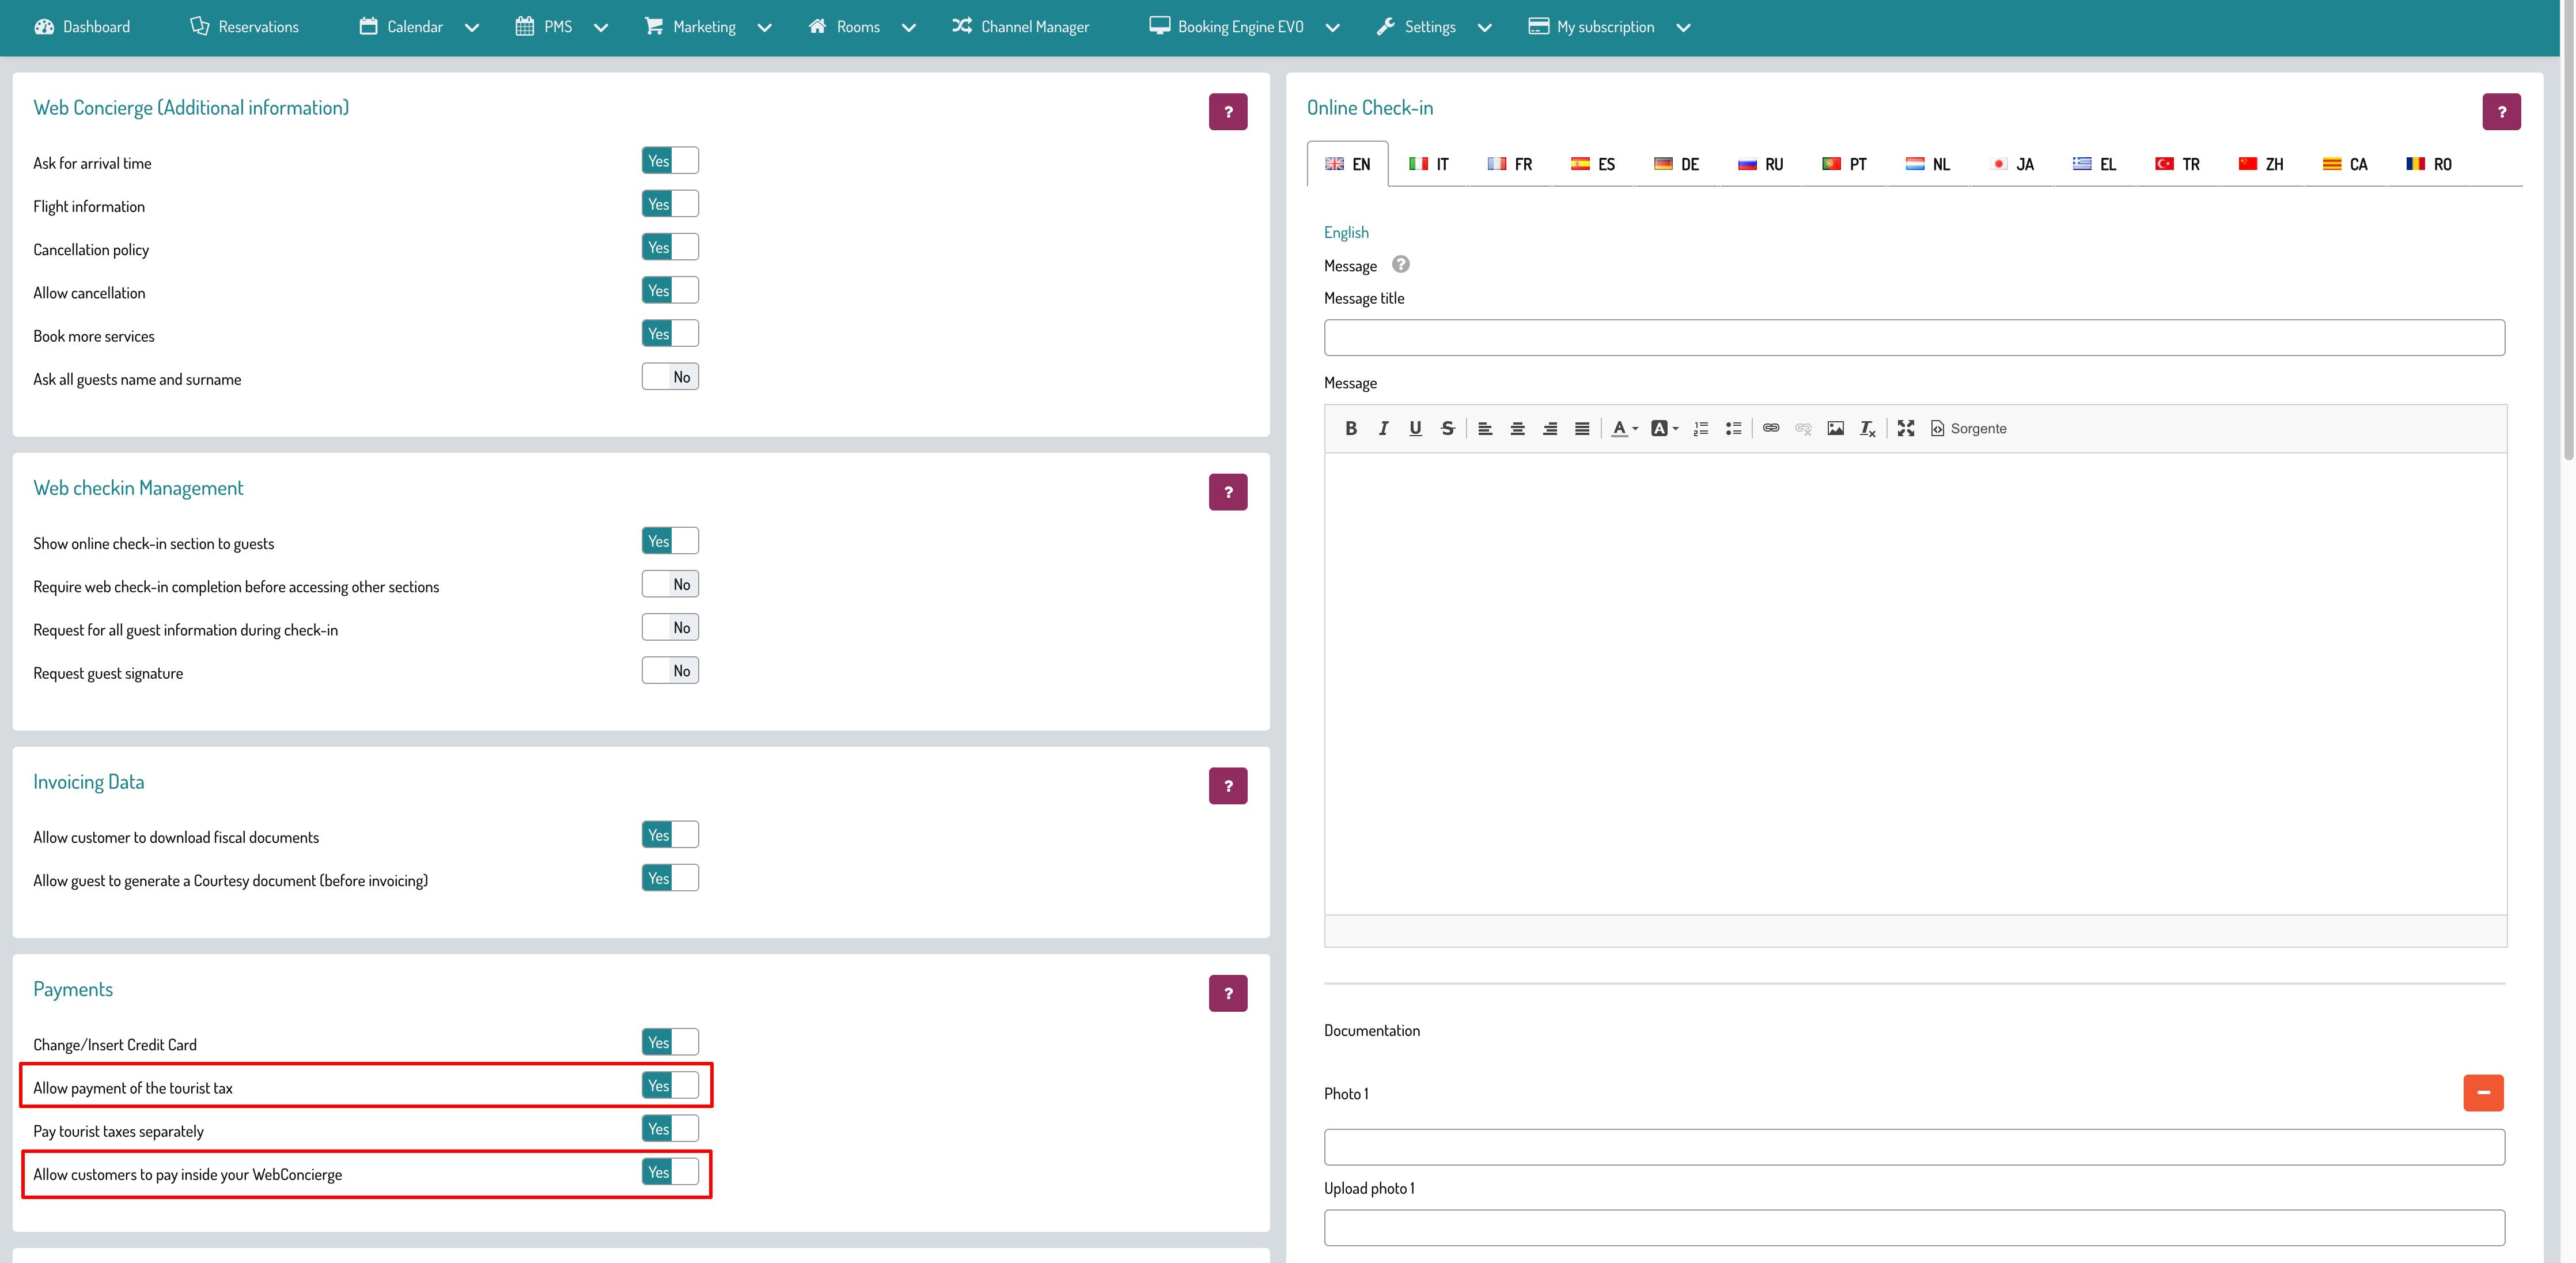This screenshot has width=2576, height=1263.
Task: Insert numbered list in editor
Action: click(1700, 428)
